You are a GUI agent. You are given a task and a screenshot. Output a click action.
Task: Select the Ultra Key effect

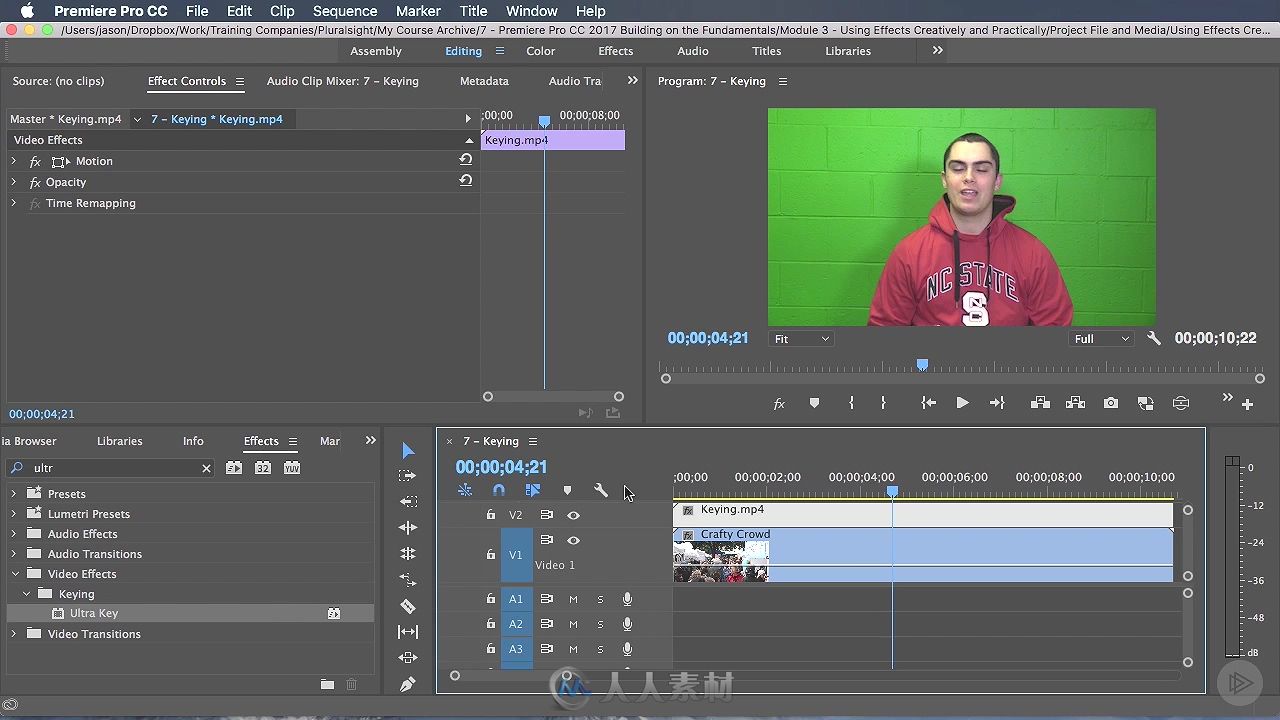click(94, 613)
